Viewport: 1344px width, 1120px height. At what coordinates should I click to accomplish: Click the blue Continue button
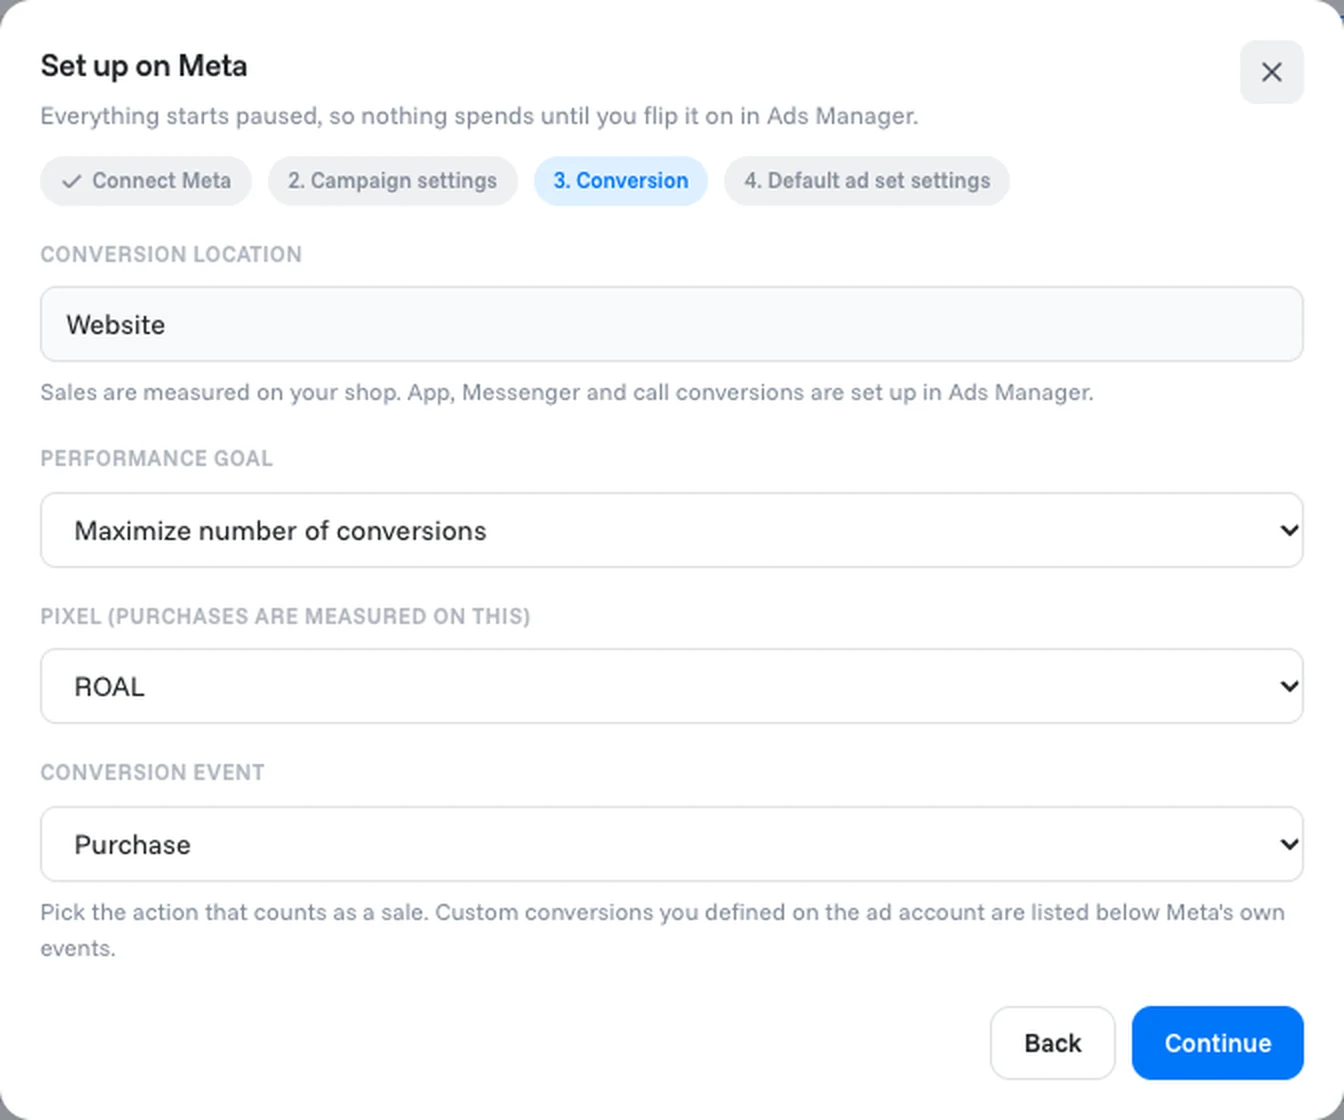1218,1043
